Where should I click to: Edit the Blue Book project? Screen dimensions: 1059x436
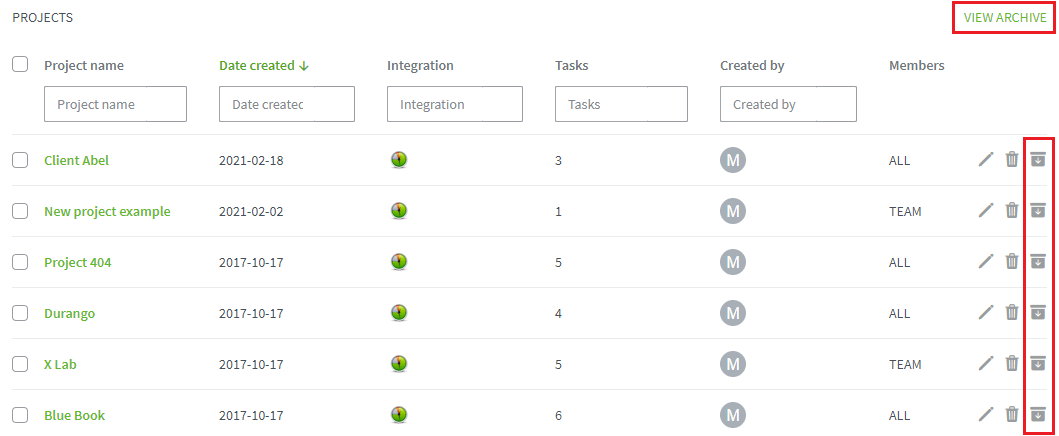pyautogui.click(x=986, y=414)
